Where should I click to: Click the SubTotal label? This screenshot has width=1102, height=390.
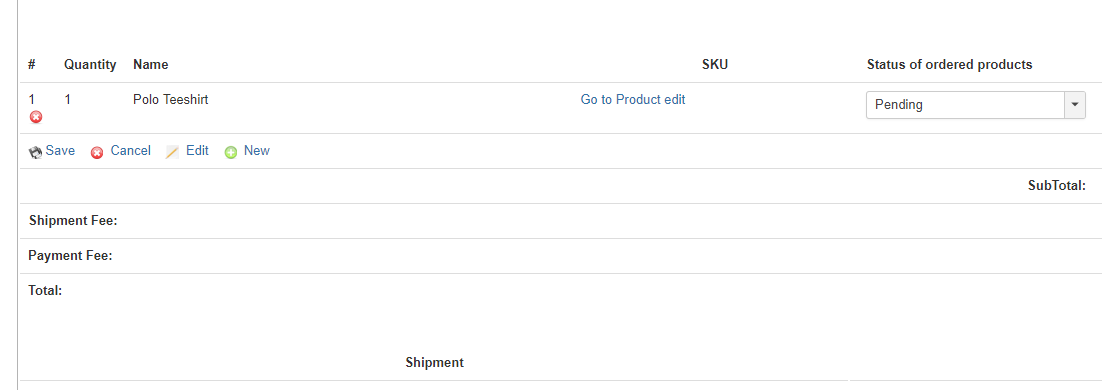(x=1057, y=186)
